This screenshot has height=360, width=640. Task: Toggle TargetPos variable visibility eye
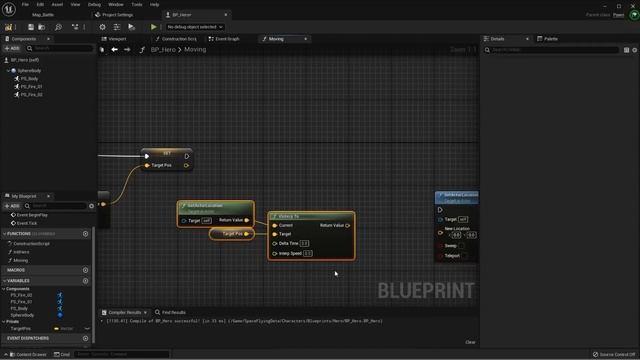click(x=87, y=329)
